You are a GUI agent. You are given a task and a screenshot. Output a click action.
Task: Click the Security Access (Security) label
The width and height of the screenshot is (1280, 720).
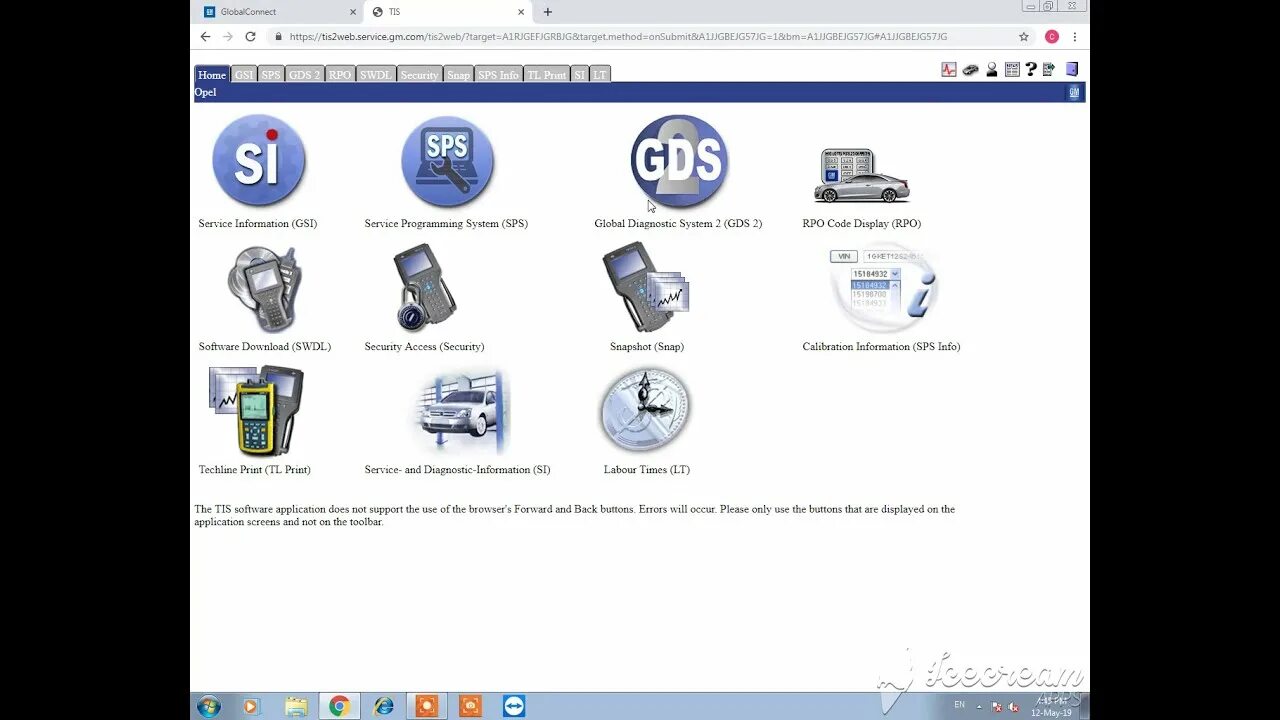(x=424, y=346)
